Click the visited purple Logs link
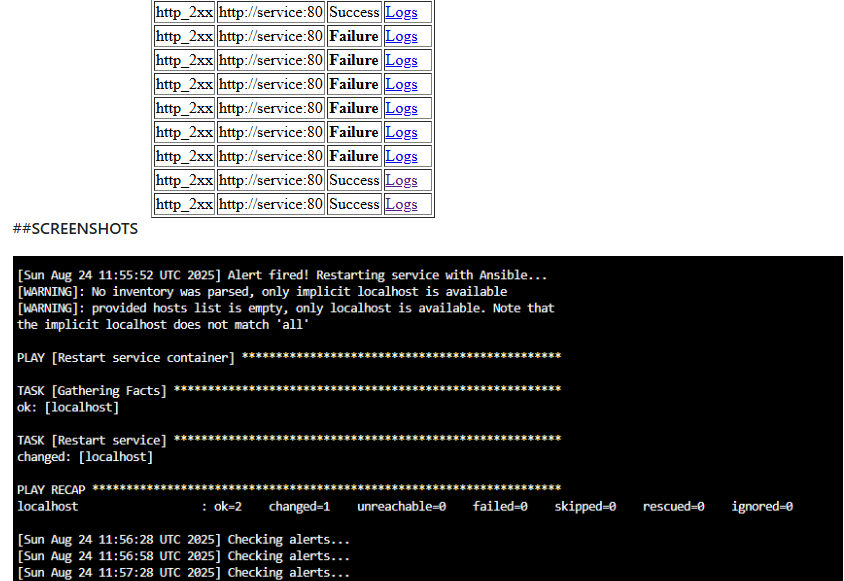 click(x=401, y=204)
